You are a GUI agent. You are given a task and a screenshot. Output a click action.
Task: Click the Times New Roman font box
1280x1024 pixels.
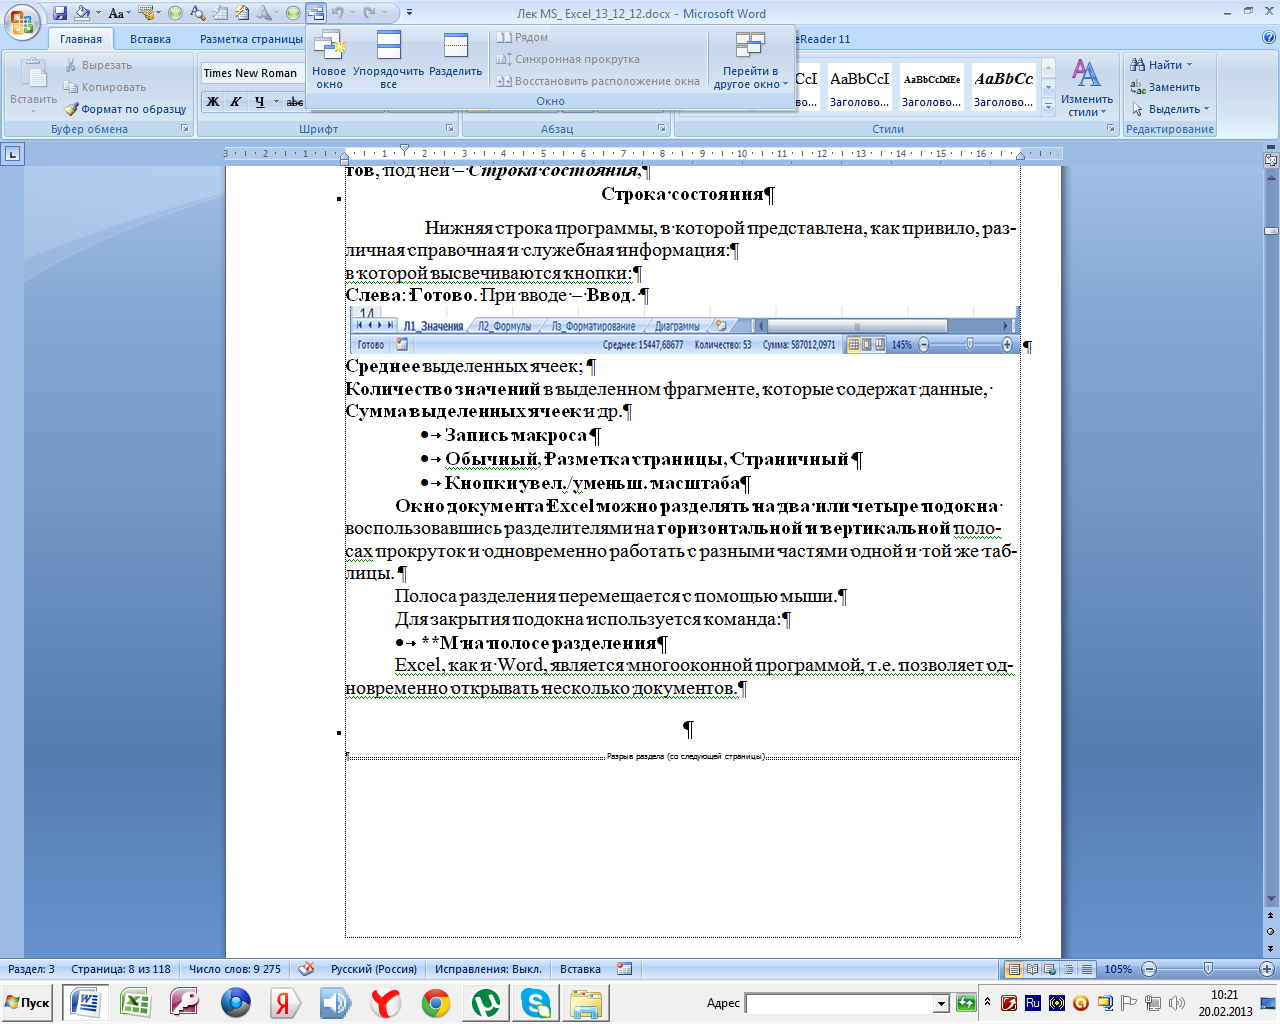tap(251, 73)
